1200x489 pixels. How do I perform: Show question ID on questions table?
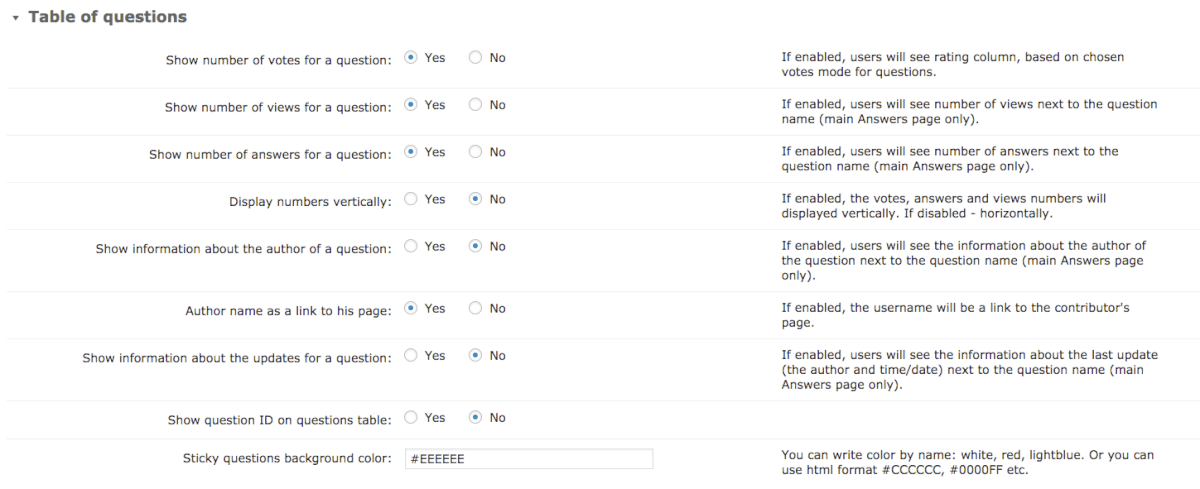coord(411,417)
